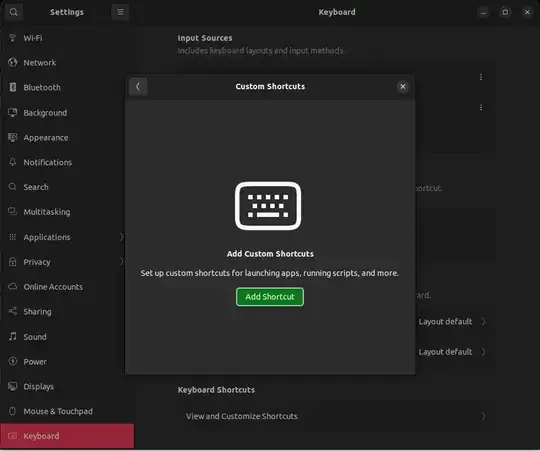Click chevron beside View and Customize Shortcuts
540x451 pixels.
[483, 416]
